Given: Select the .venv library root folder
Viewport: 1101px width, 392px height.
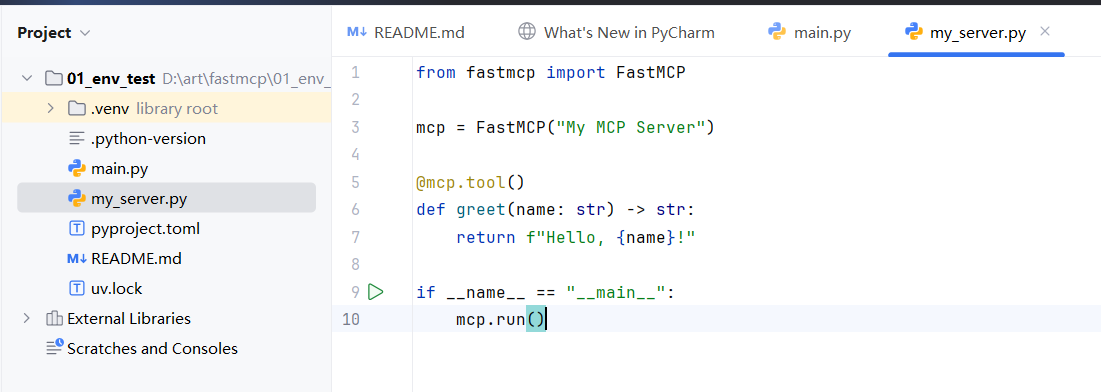Looking at the screenshot, I should click(166, 109).
